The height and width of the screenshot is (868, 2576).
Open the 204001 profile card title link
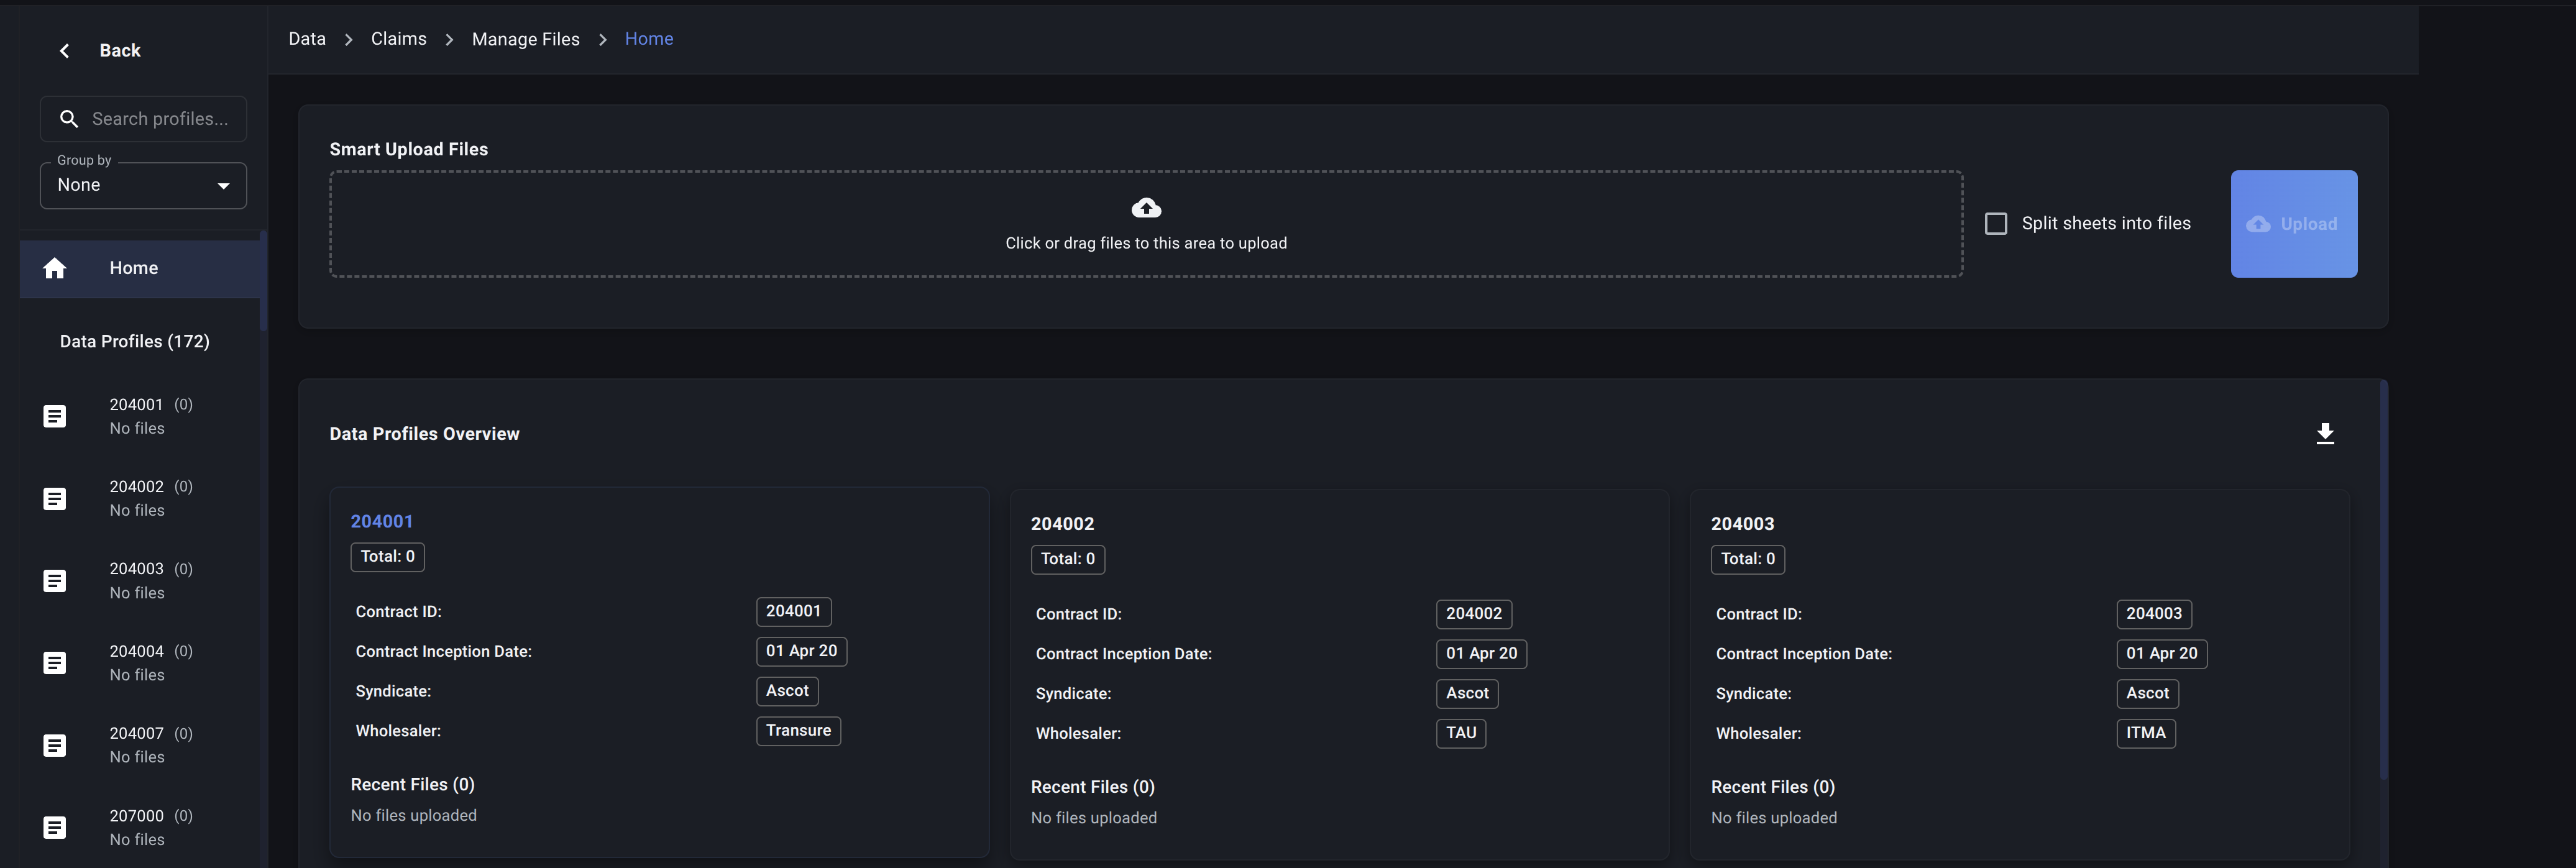click(x=381, y=521)
